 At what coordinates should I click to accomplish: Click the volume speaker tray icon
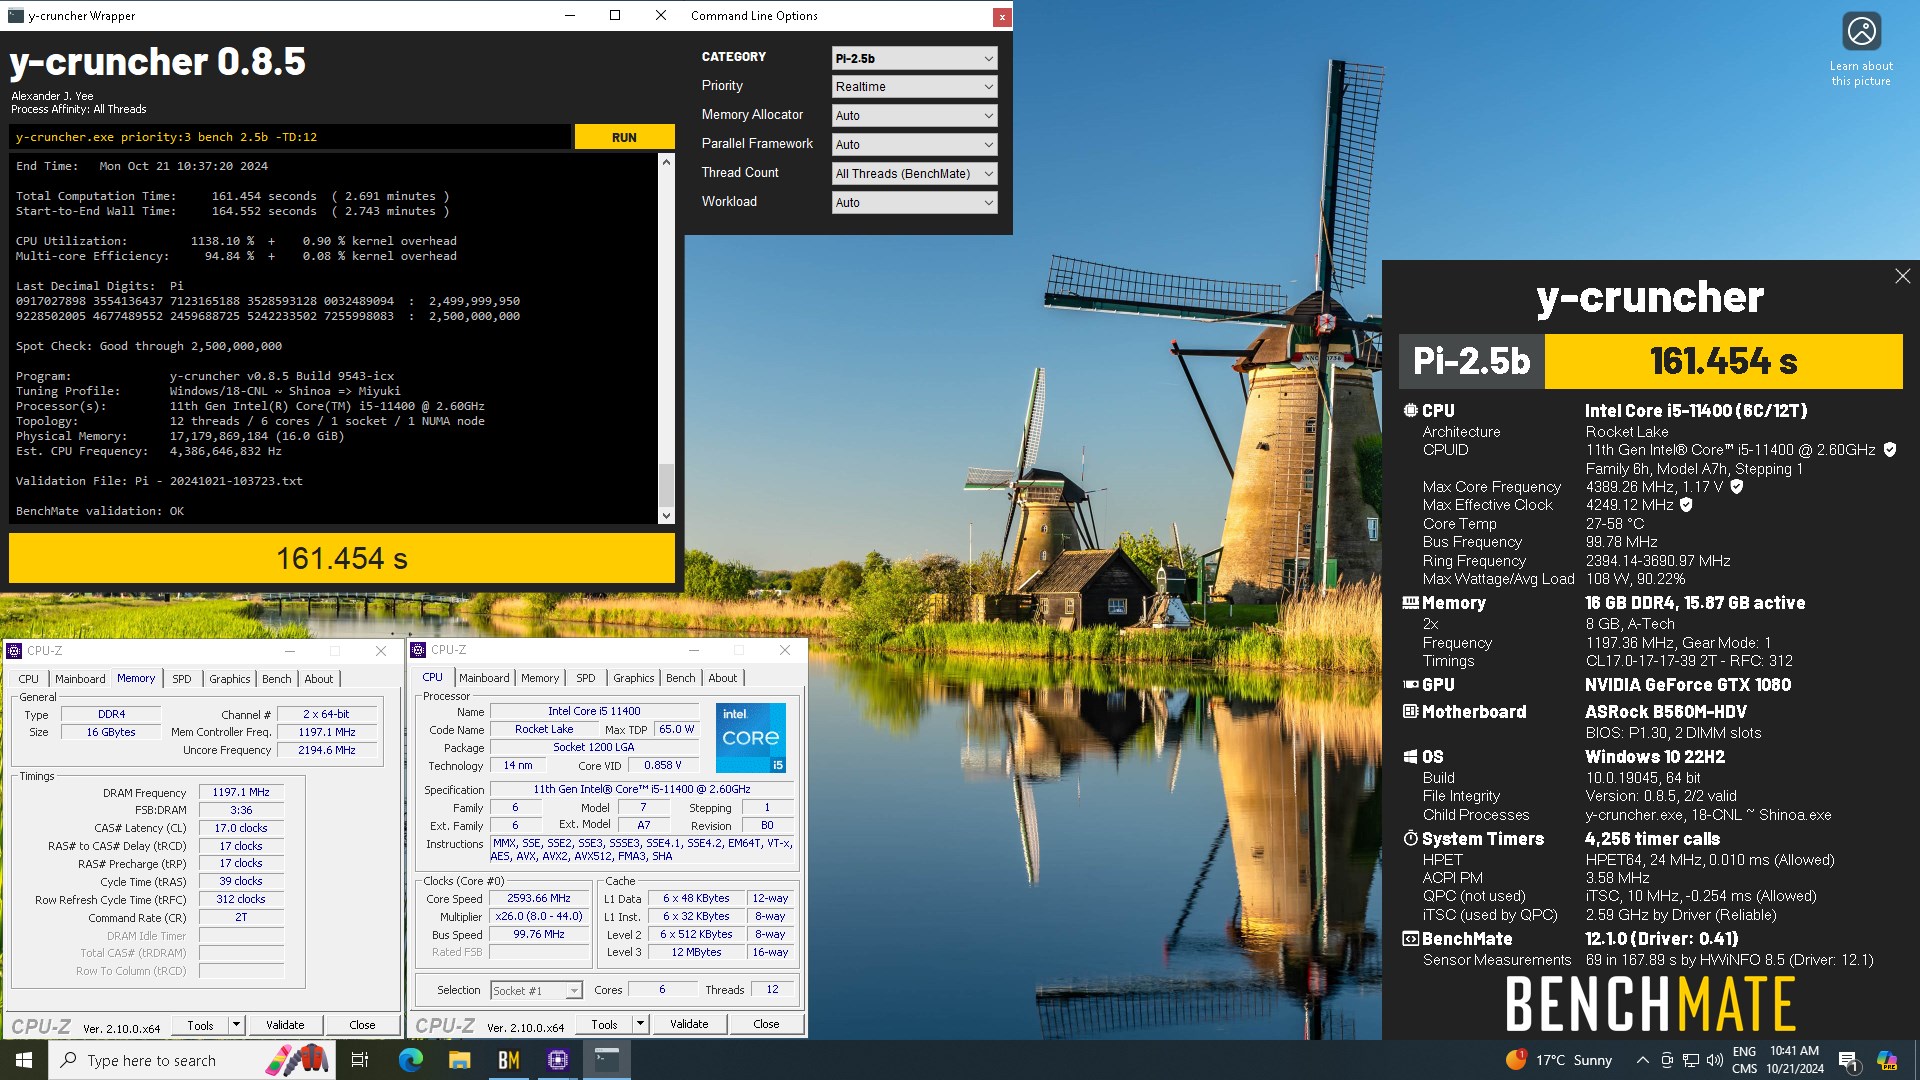[x=1714, y=1060]
